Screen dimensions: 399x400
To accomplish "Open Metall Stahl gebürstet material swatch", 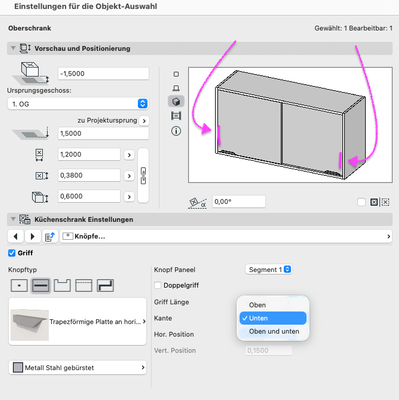I will [77, 367].
